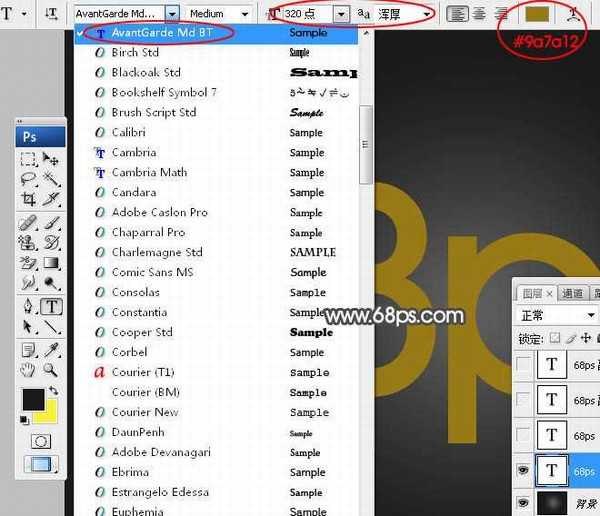Hide the background layer (背景) eye icon
Viewport: 600px width, 516px height.
pos(524,504)
